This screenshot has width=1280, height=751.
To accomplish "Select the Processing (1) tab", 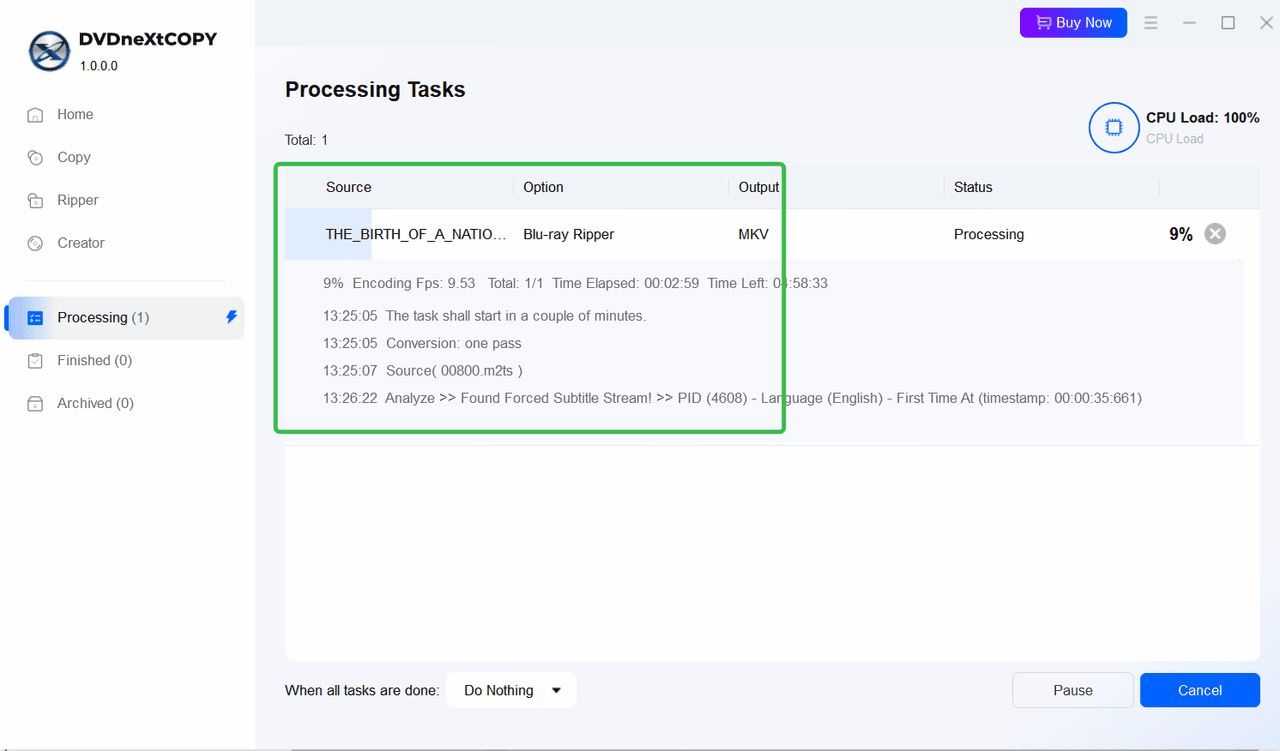I will [126, 318].
